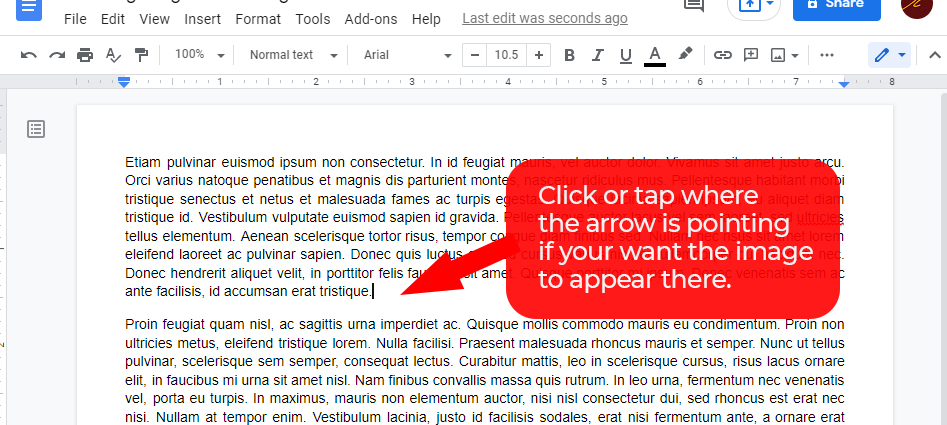Open the Add-ons menu
The width and height of the screenshot is (947, 425).
pyautogui.click(x=371, y=19)
